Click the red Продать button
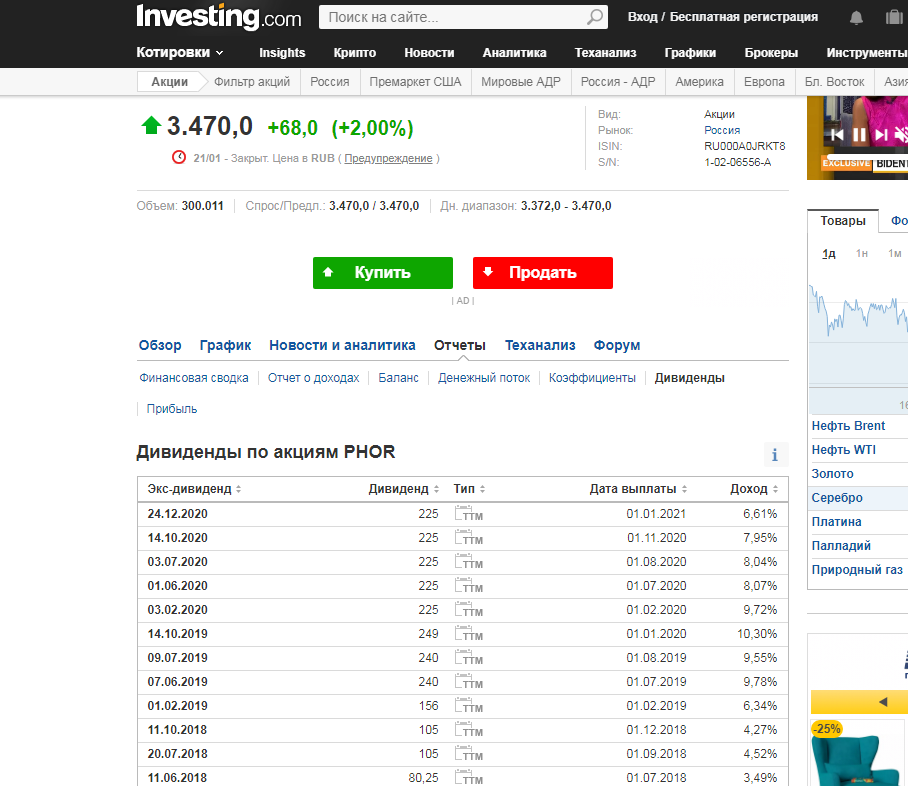This screenshot has height=786, width=908. (x=543, y=273)
